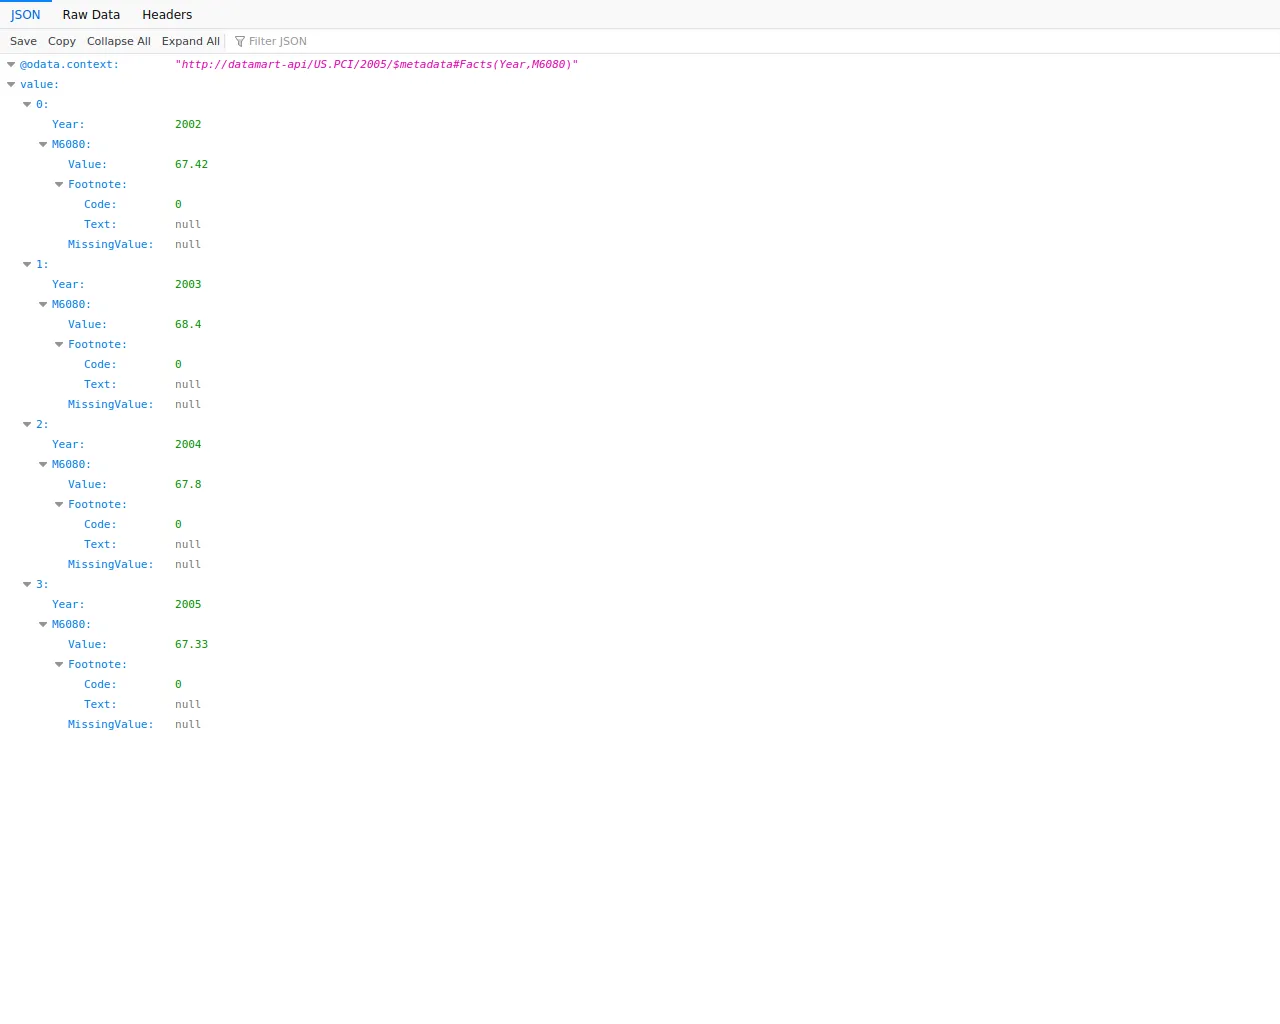Viewport: 1280px width, 1024px height.
Task: Select the 67.33 Value entry
Action: (x=192, y=644)
